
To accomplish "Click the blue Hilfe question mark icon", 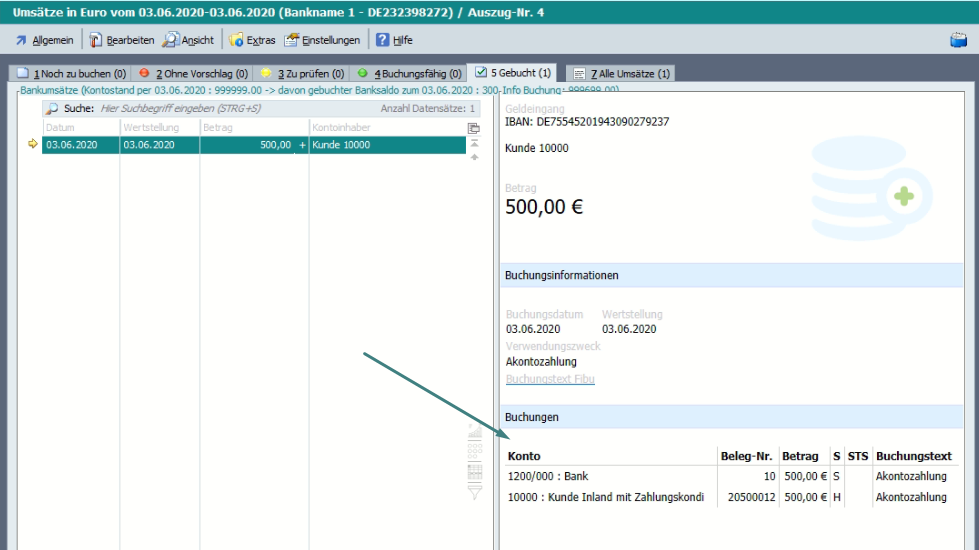I will (382, 40).
